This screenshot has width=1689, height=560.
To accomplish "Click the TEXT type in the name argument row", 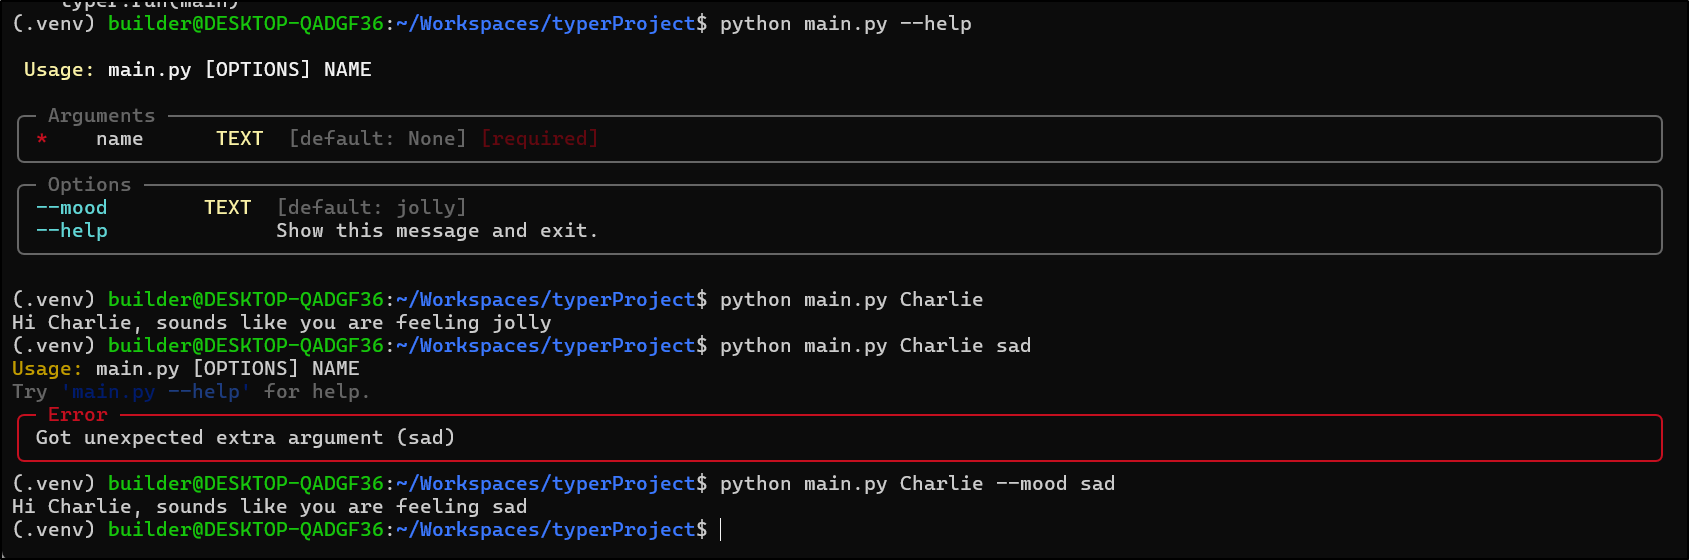I will [x=239, y=139].
